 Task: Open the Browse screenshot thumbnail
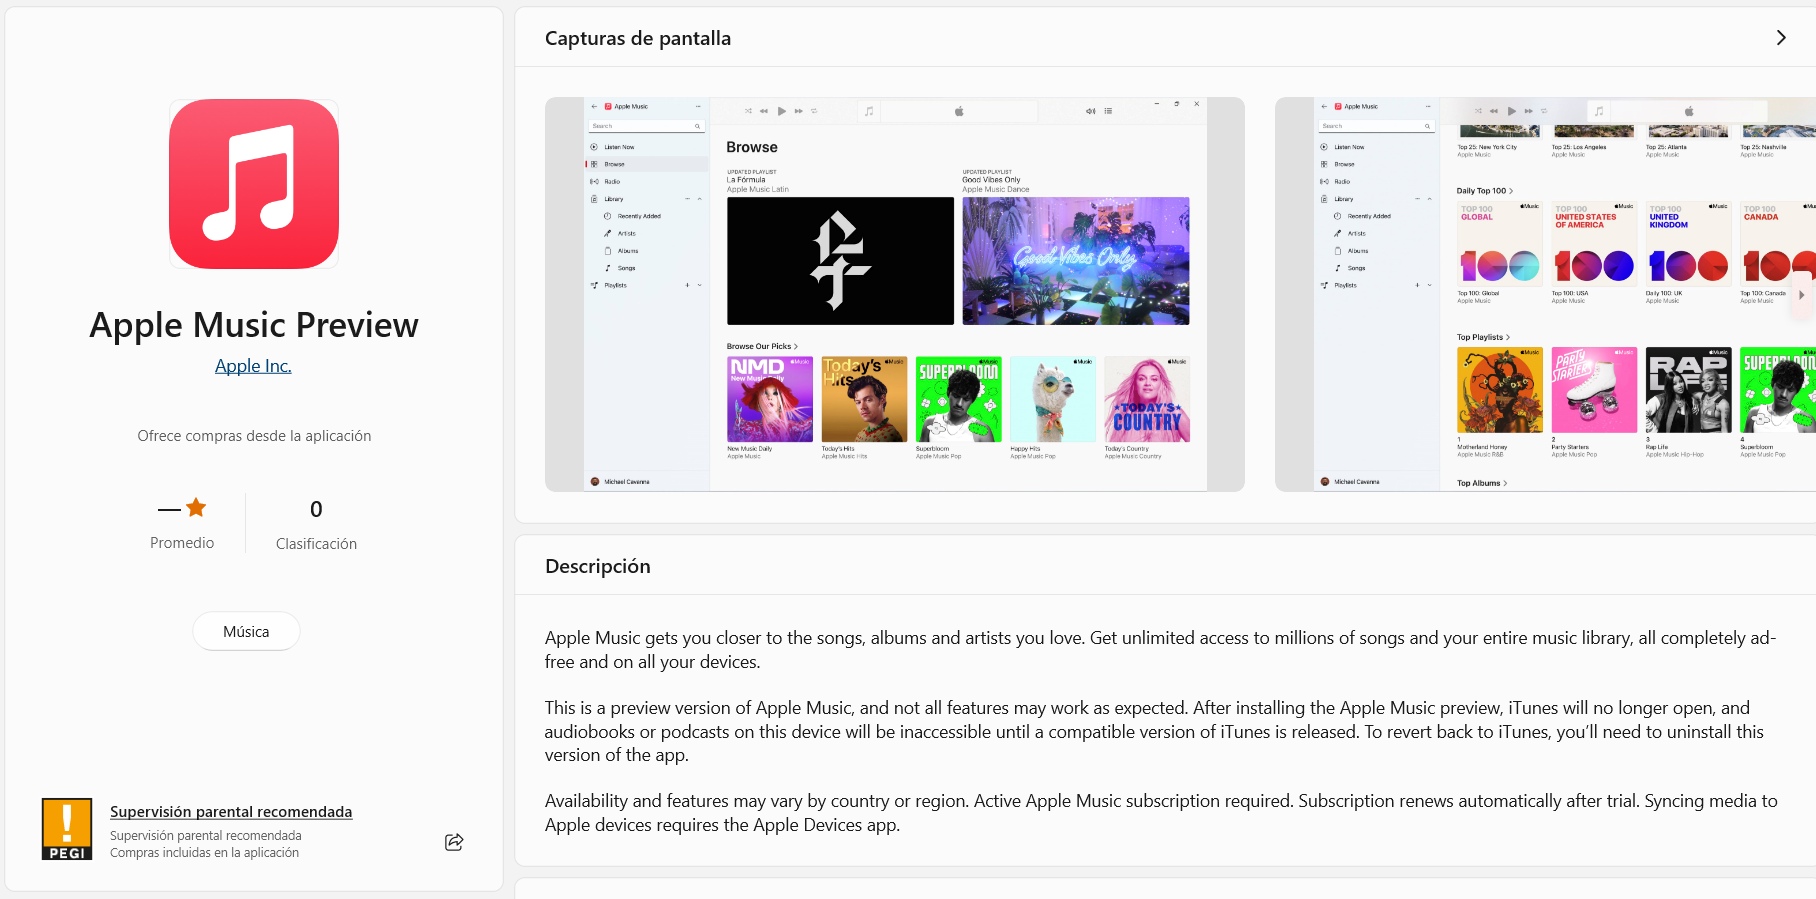click(x=895, y=294)
